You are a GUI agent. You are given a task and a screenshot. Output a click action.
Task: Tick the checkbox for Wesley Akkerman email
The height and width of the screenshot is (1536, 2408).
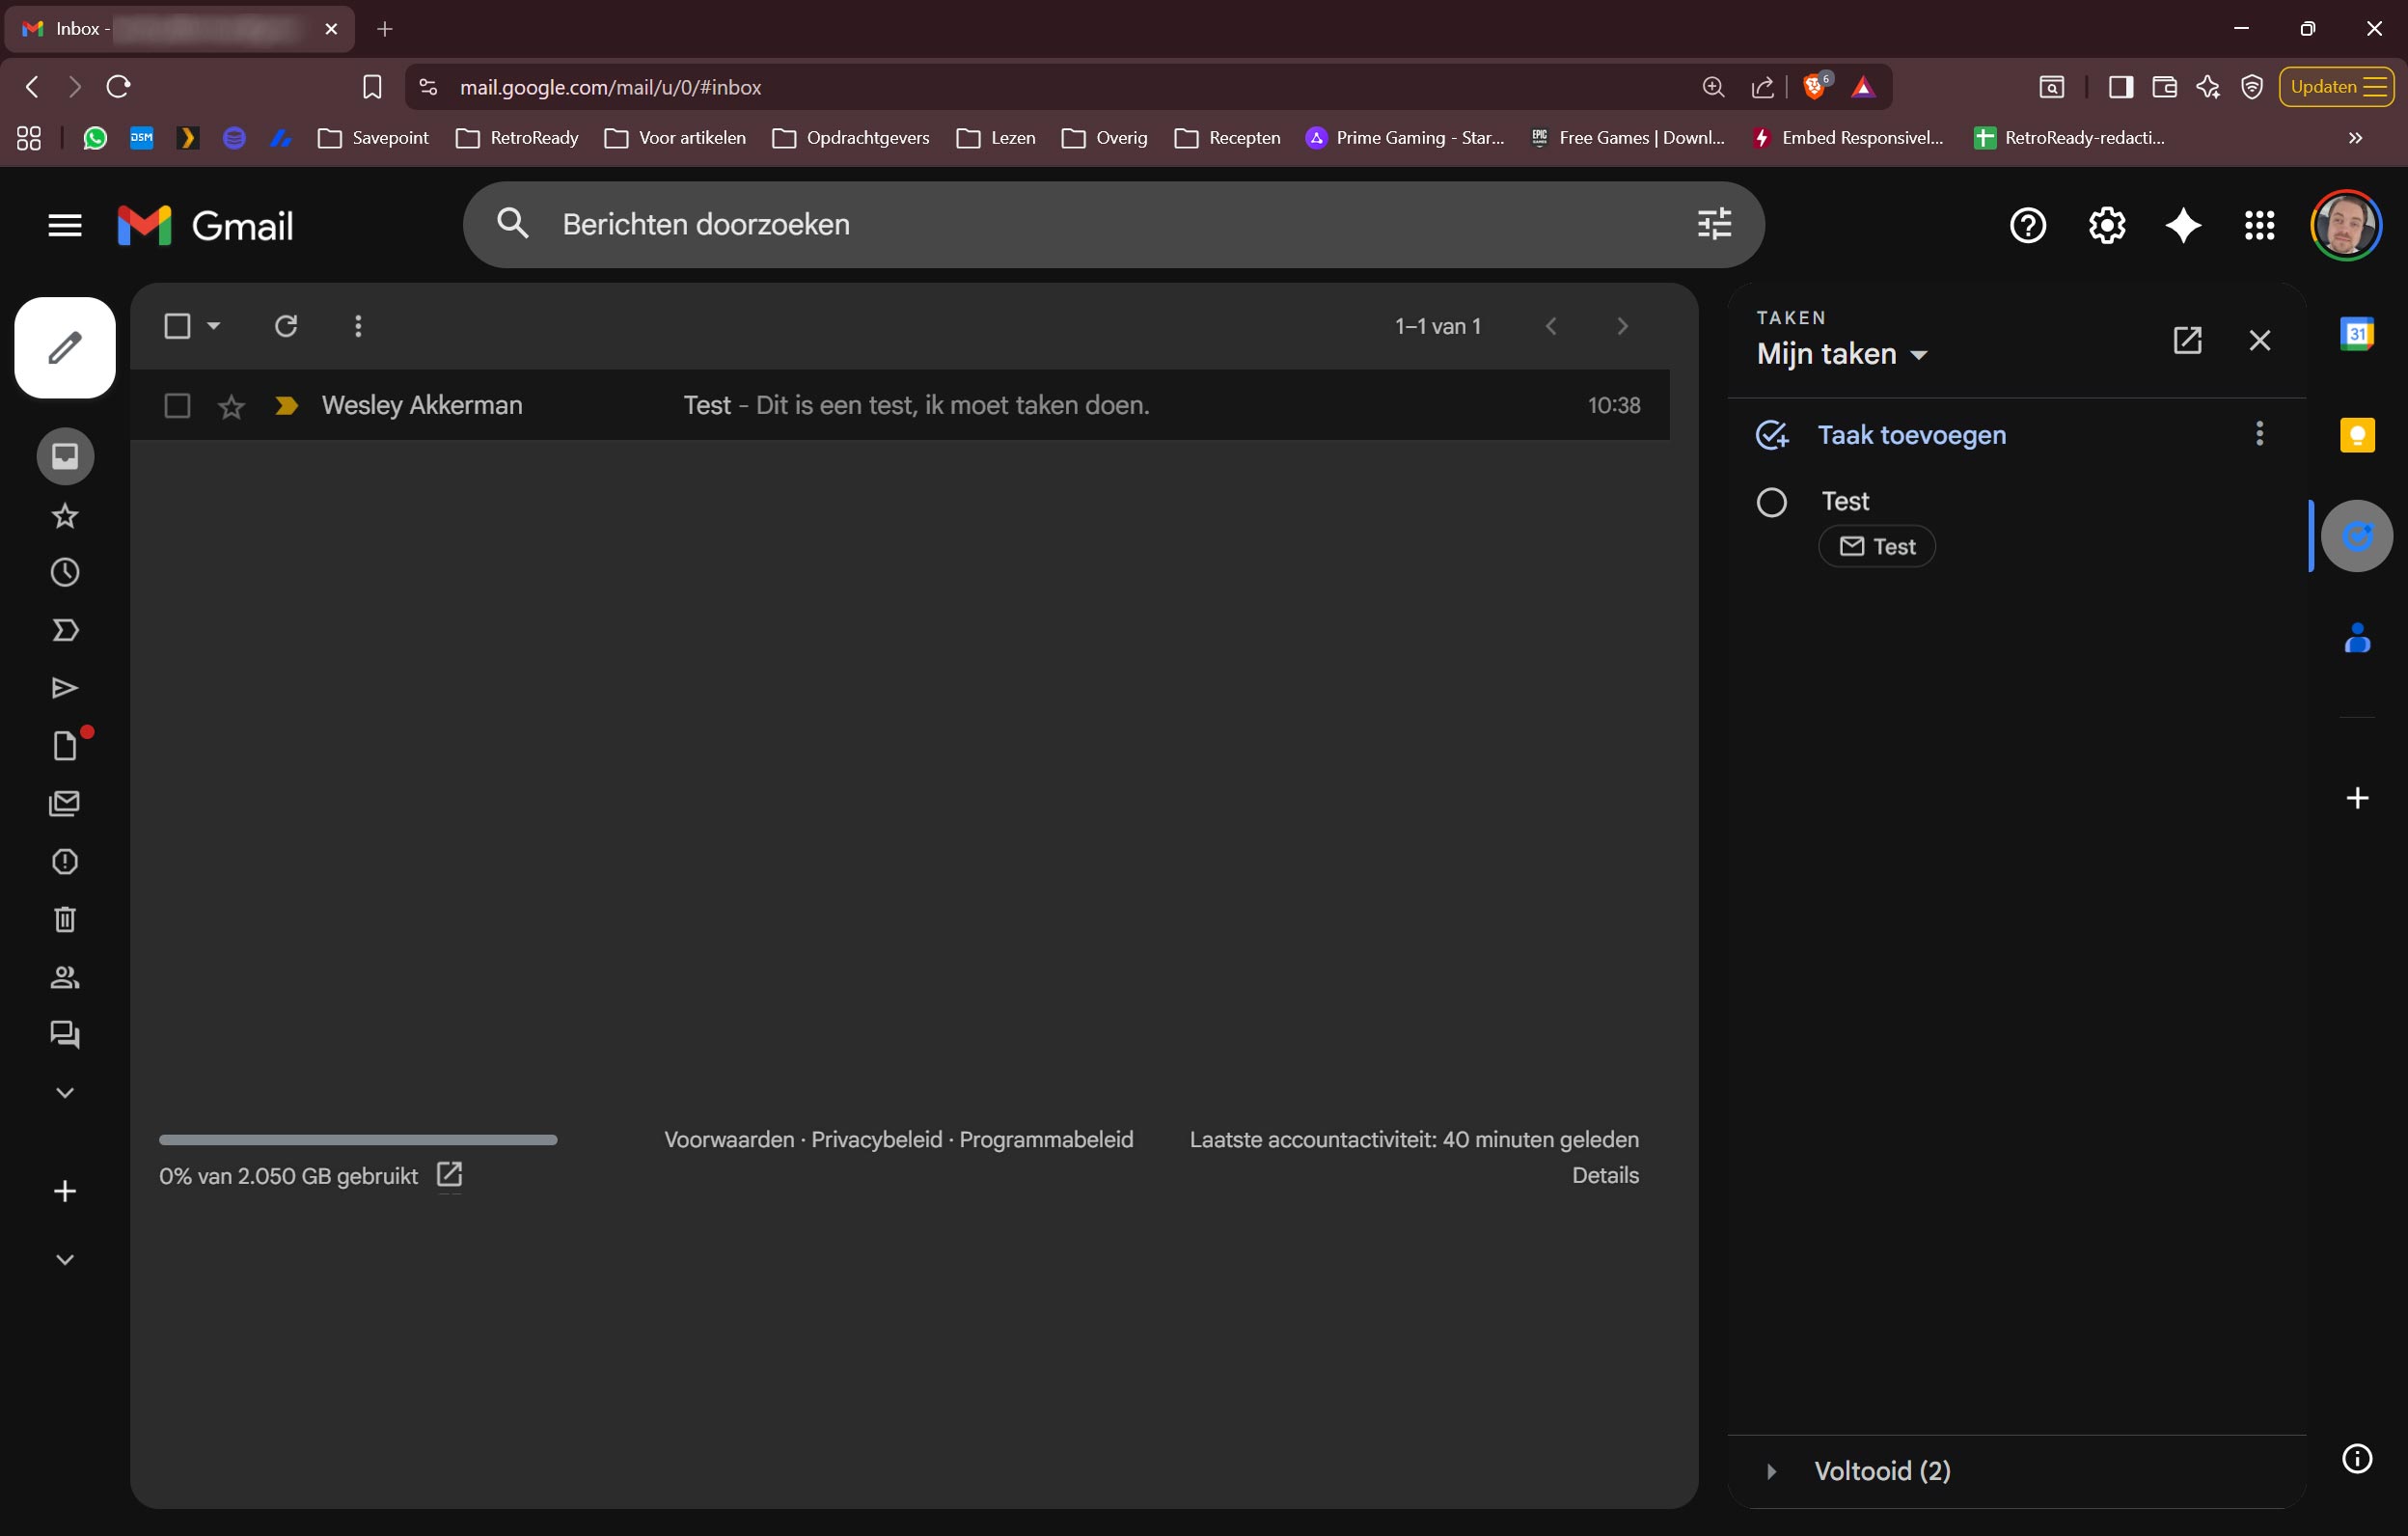[x=177, y=405]
